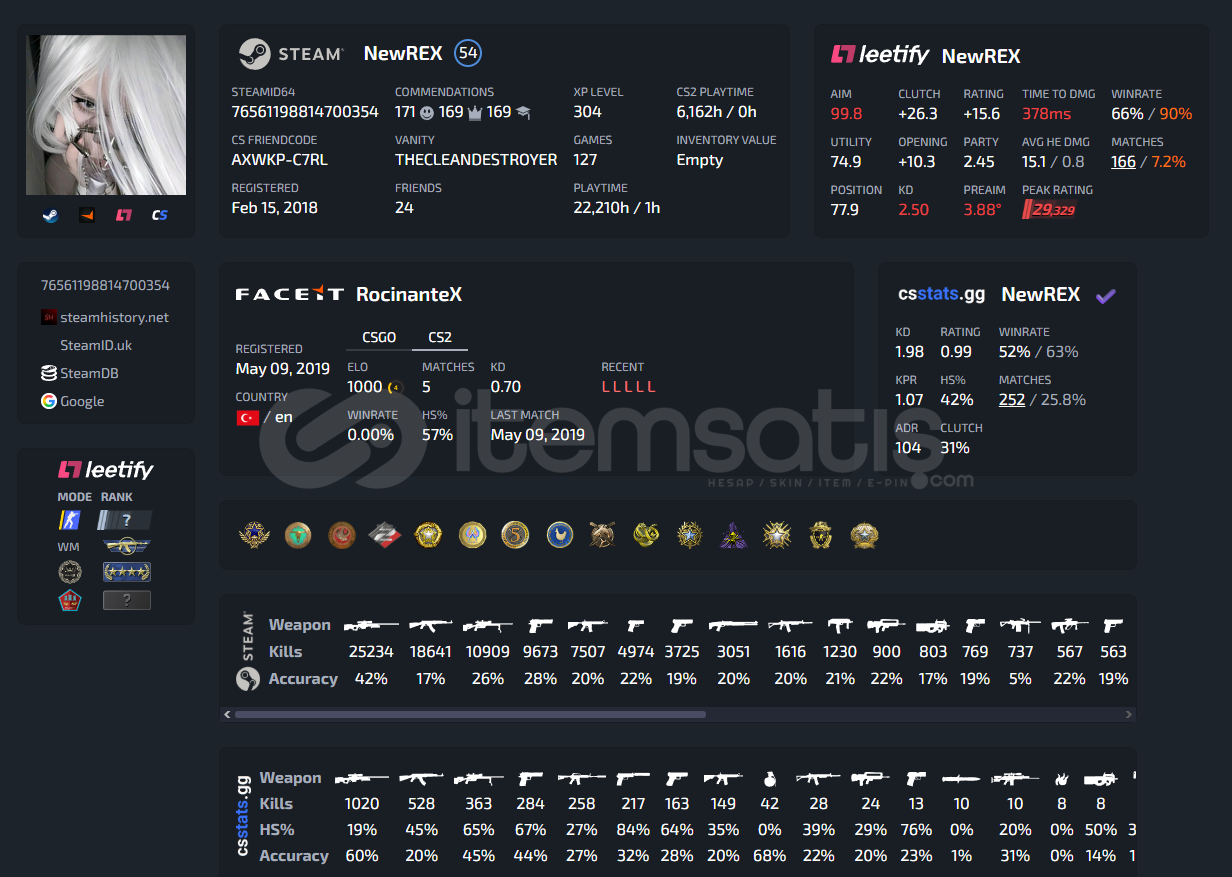Click the red pentagon map icon in sidebar

coord(69,601)
